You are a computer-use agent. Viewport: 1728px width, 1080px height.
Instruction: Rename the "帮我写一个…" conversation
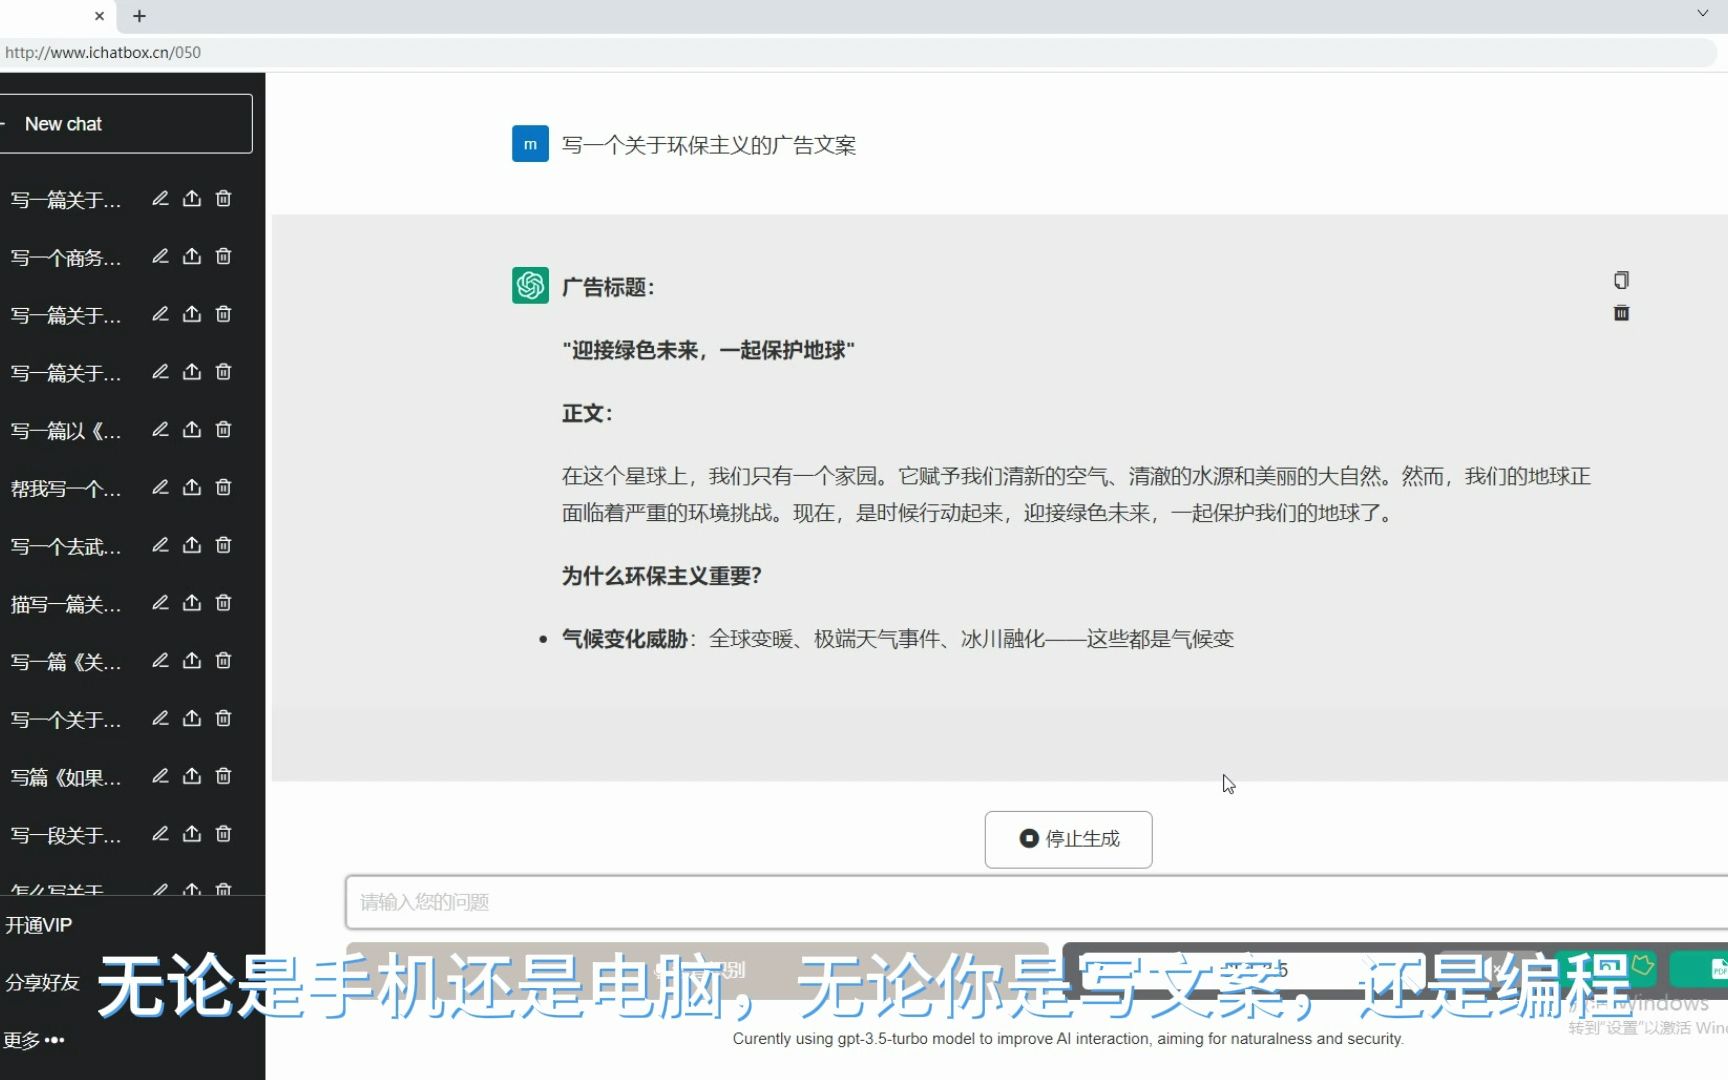[x=160, y=487]
